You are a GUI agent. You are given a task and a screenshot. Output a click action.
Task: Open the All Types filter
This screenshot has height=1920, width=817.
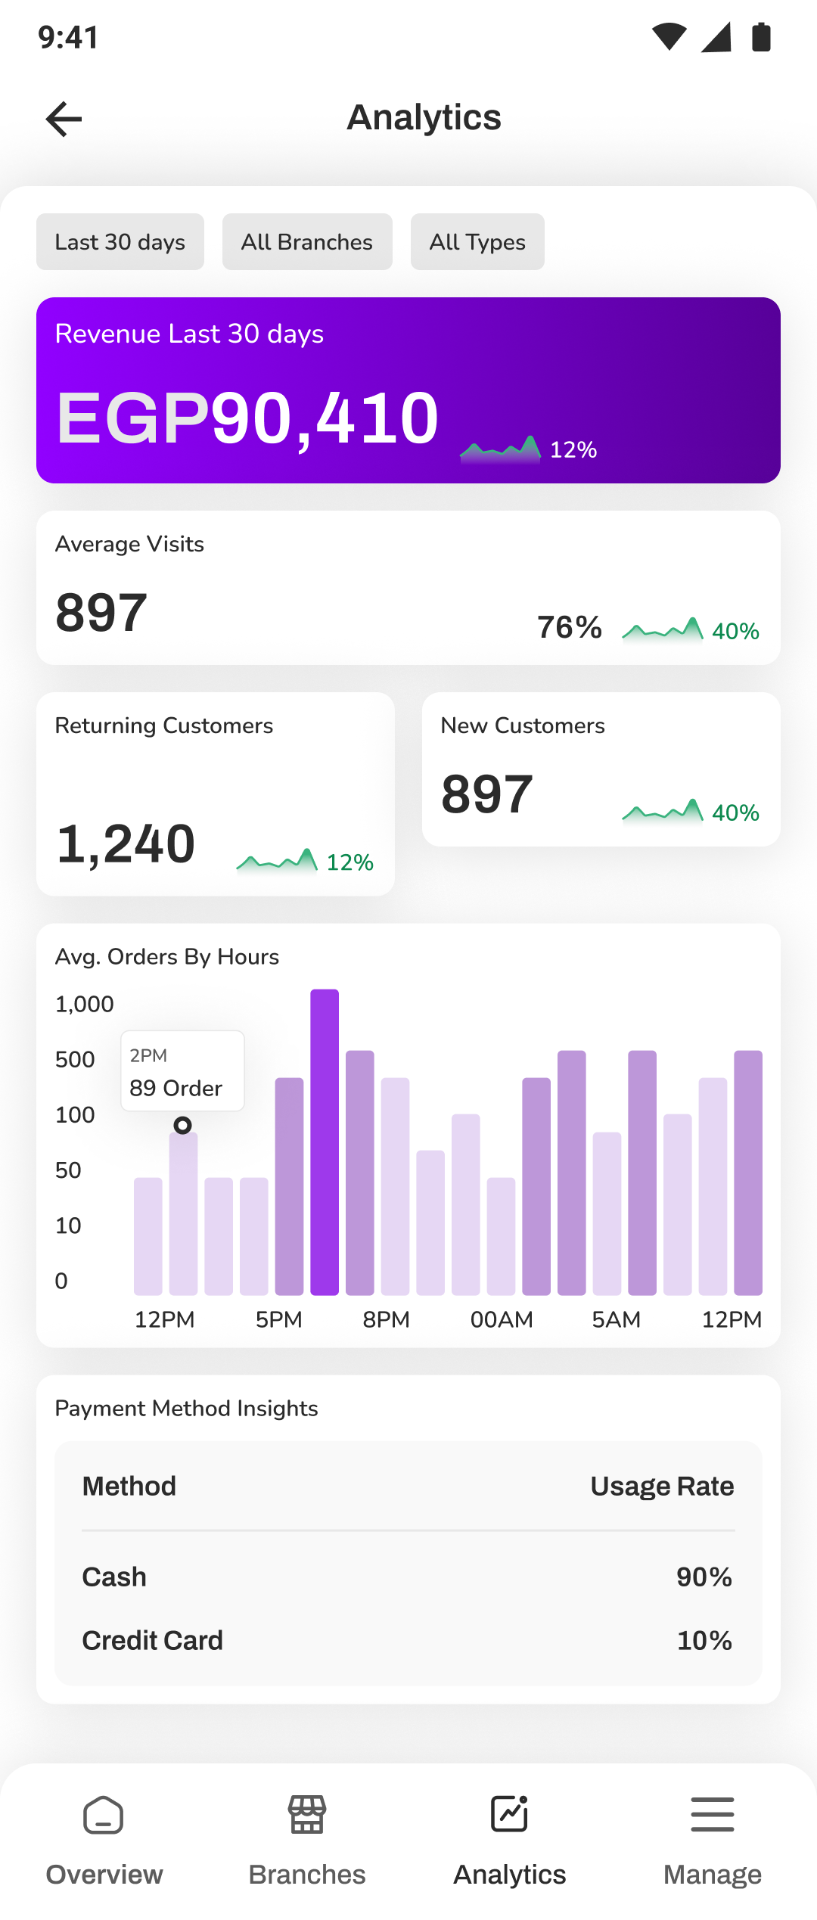477,242
